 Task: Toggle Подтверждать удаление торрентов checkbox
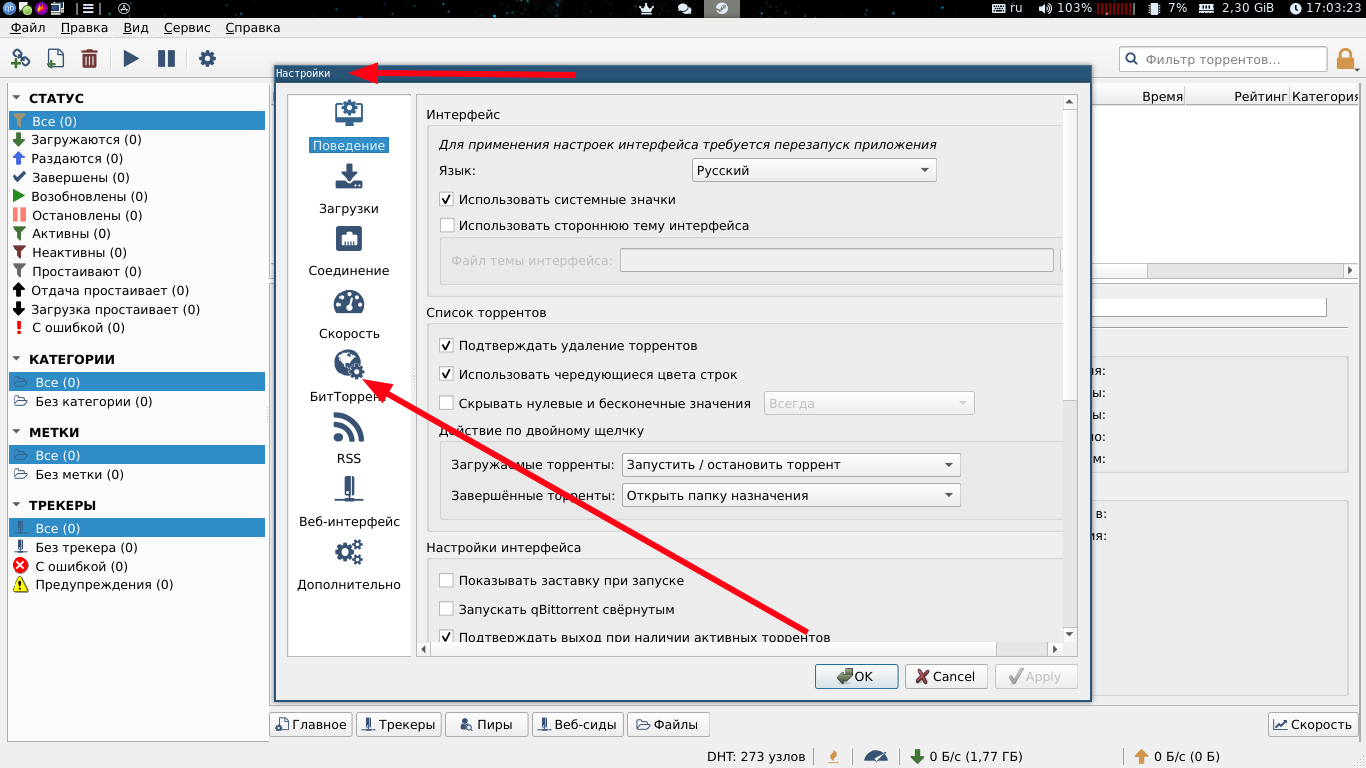point(447,346)
